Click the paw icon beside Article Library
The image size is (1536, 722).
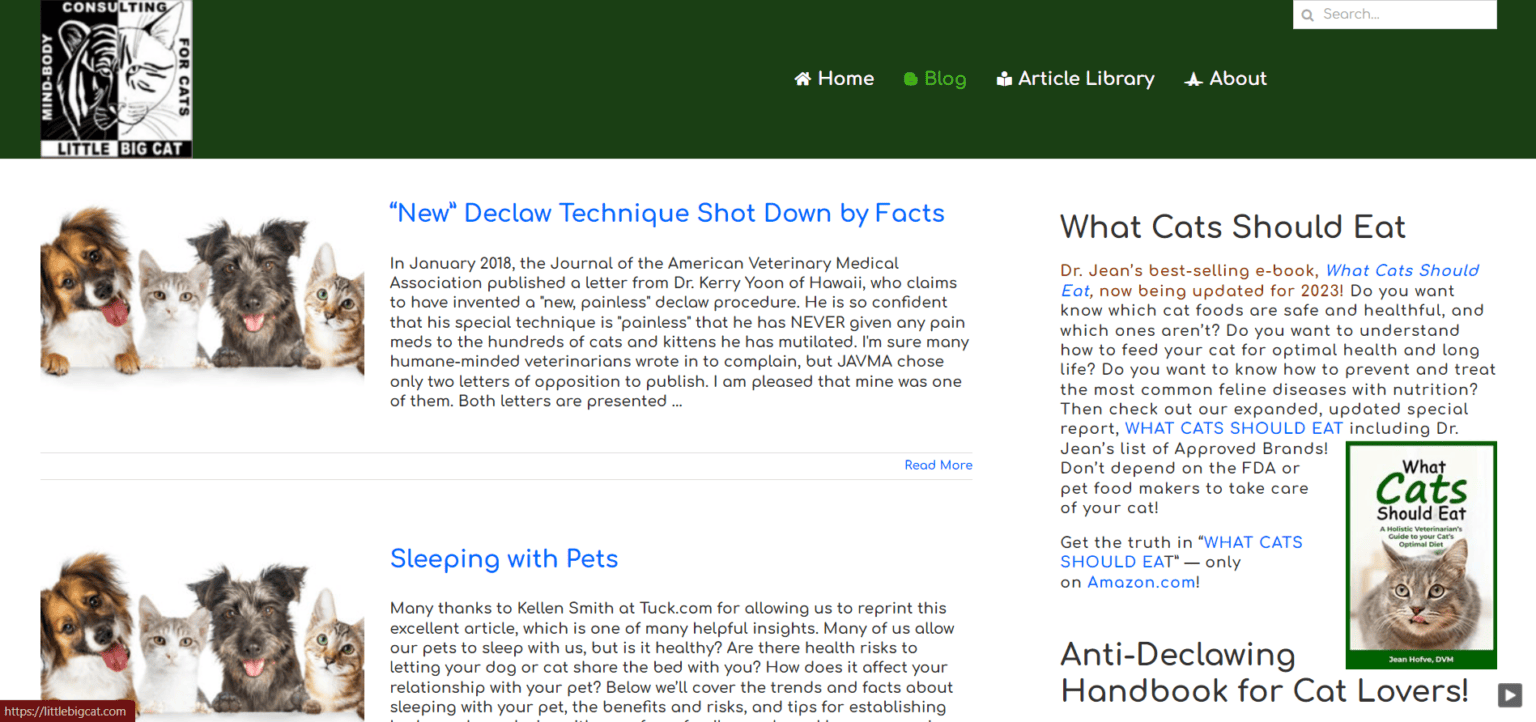pos(1004,78)
